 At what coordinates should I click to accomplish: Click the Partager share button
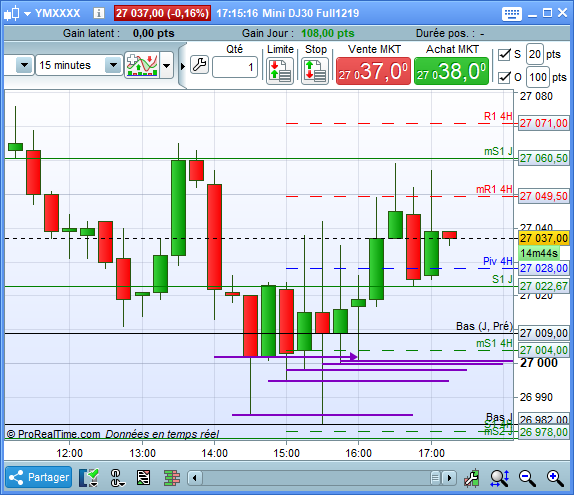pos(39,477)
